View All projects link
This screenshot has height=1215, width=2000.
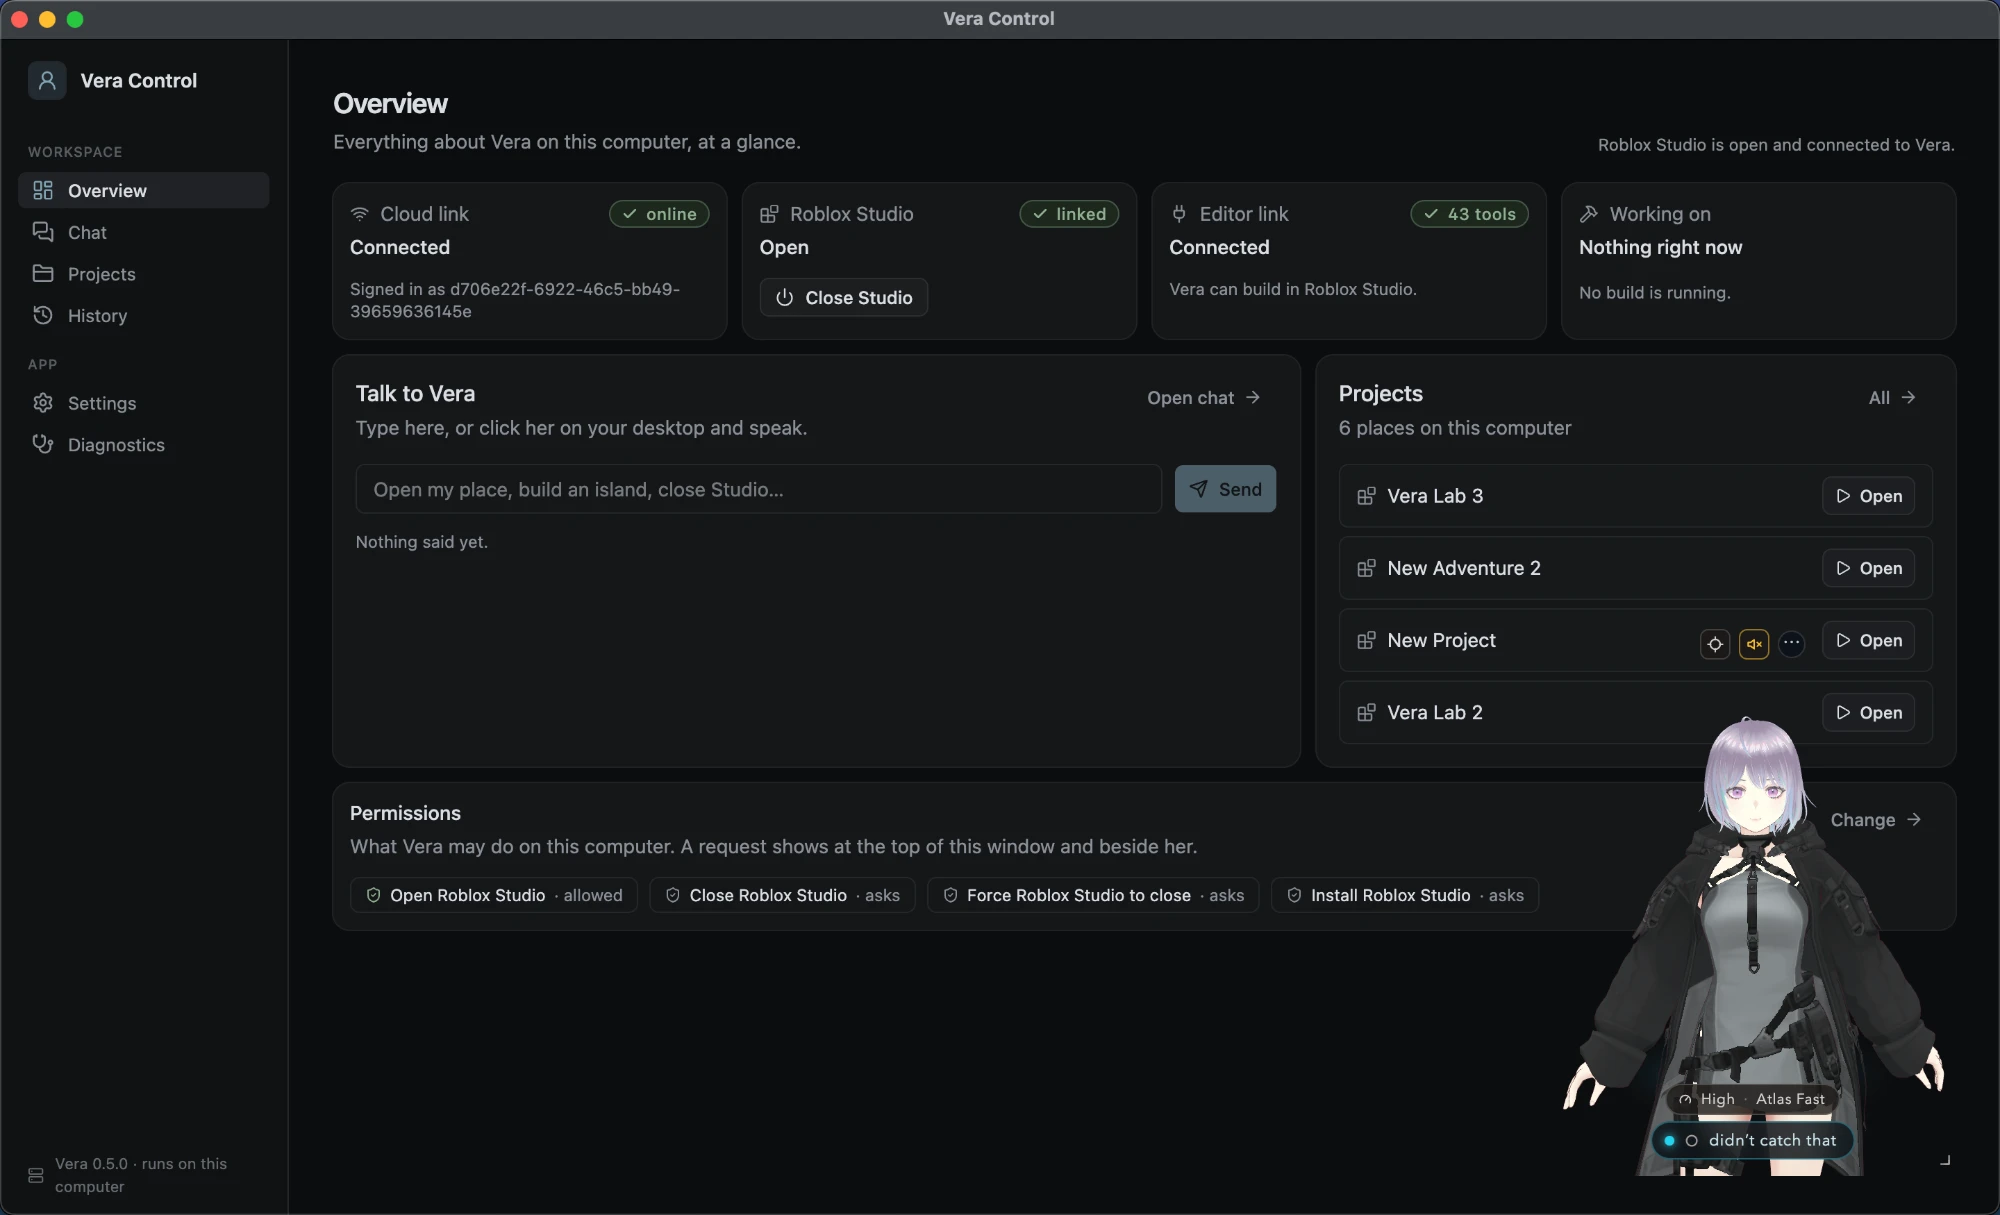(1892, 398)
